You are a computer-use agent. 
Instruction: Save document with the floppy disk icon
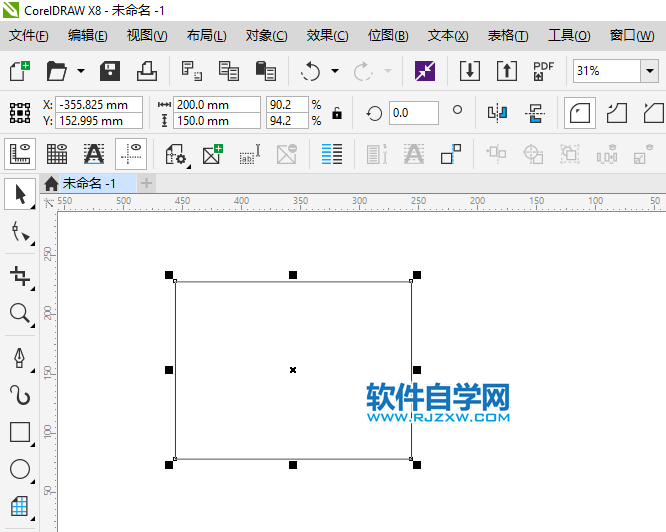click(x=110, y=71)
